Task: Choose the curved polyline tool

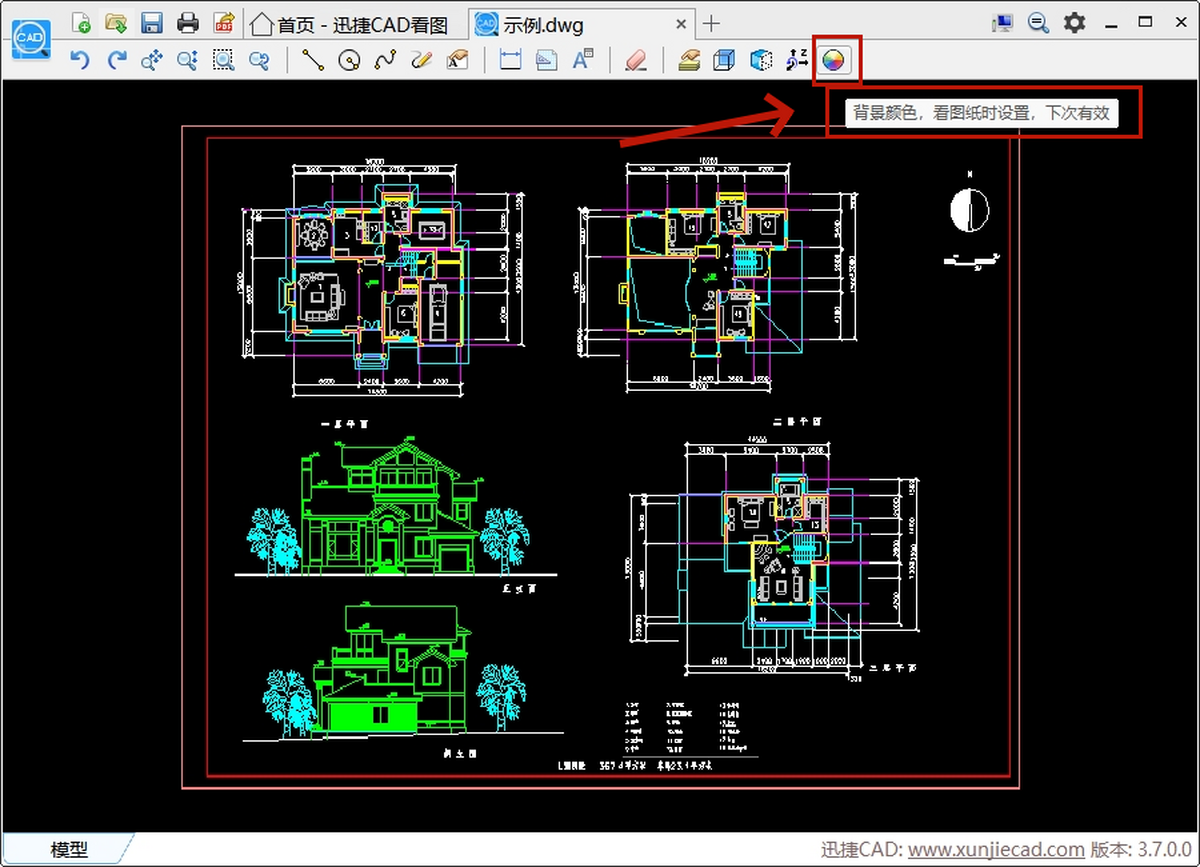Action: point(385,61)
